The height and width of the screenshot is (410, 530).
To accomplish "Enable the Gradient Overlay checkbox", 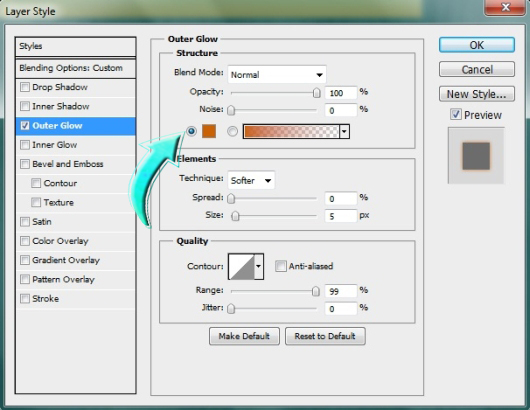I will coord(25,260).
